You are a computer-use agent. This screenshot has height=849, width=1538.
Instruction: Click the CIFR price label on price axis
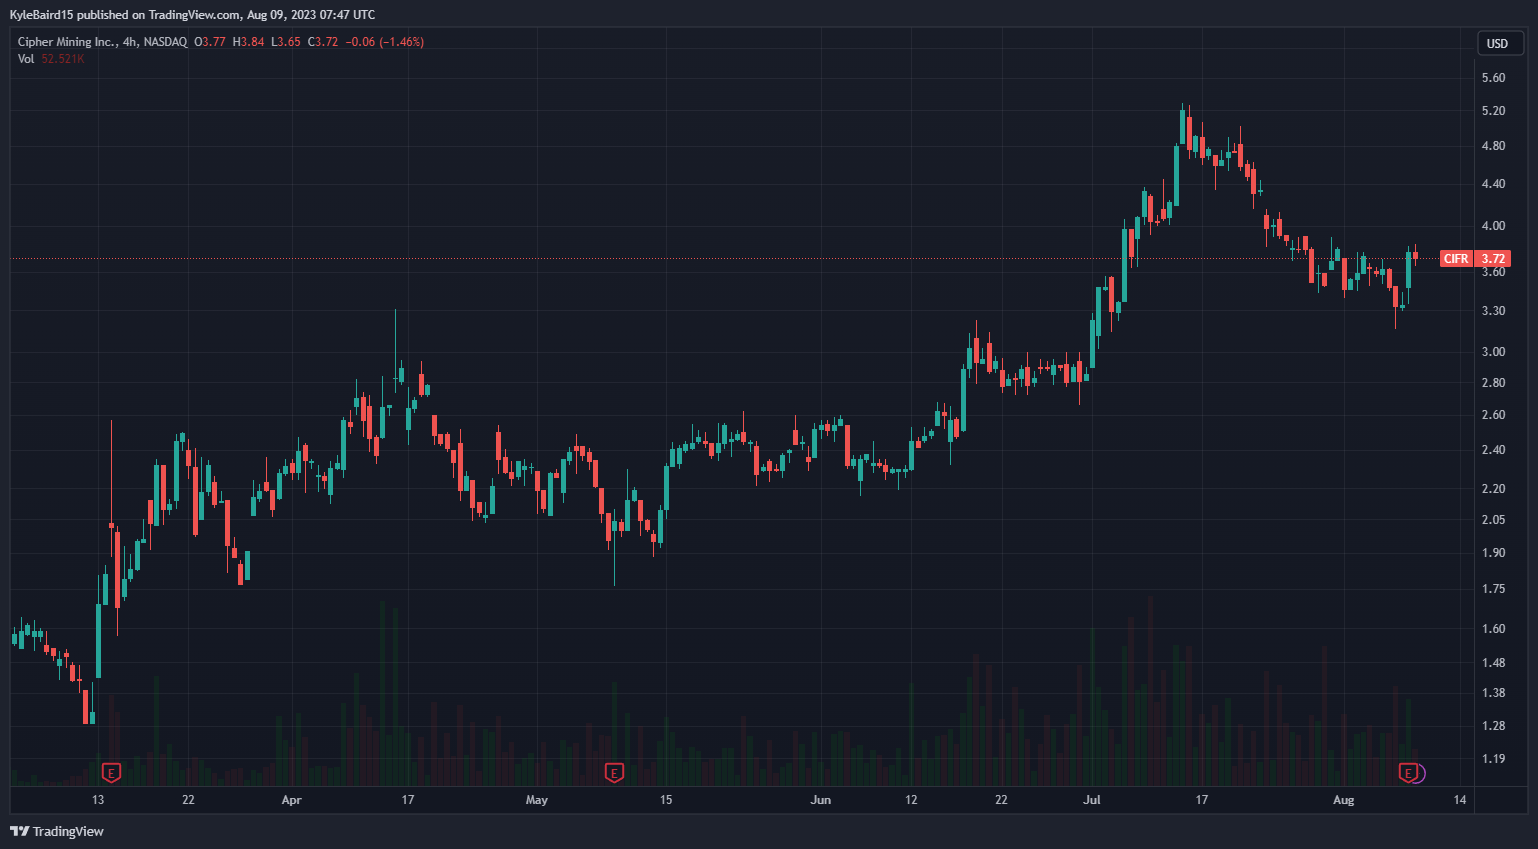click(1458, 258)
